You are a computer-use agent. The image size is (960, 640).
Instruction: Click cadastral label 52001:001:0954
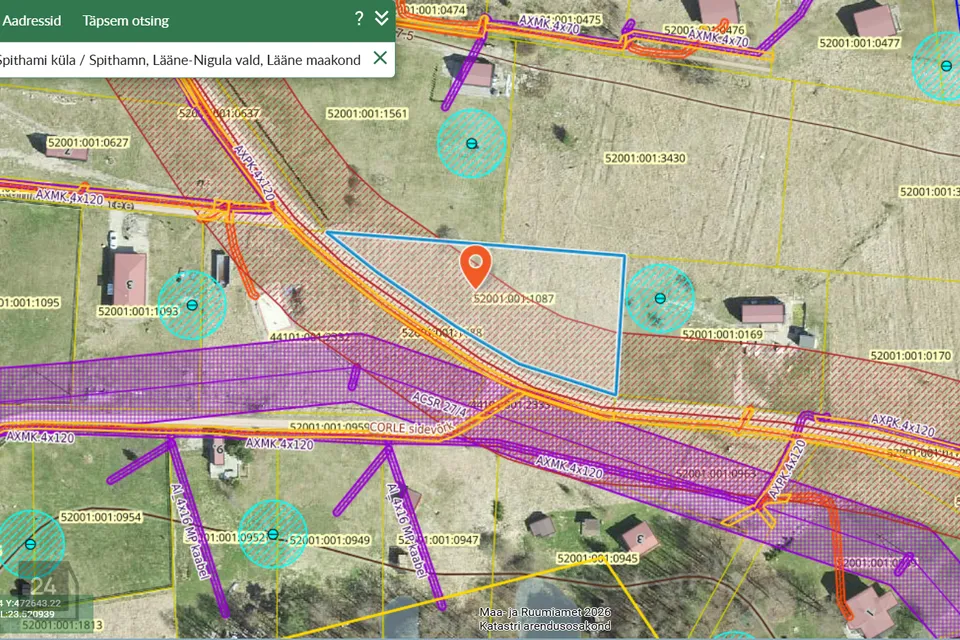(101, 518)
